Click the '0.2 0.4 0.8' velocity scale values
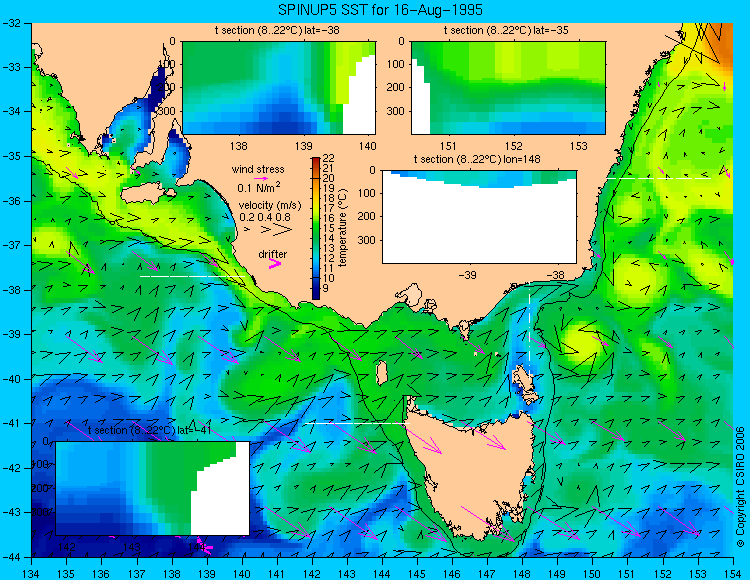 pyautogui.click(x=265, y=218)
